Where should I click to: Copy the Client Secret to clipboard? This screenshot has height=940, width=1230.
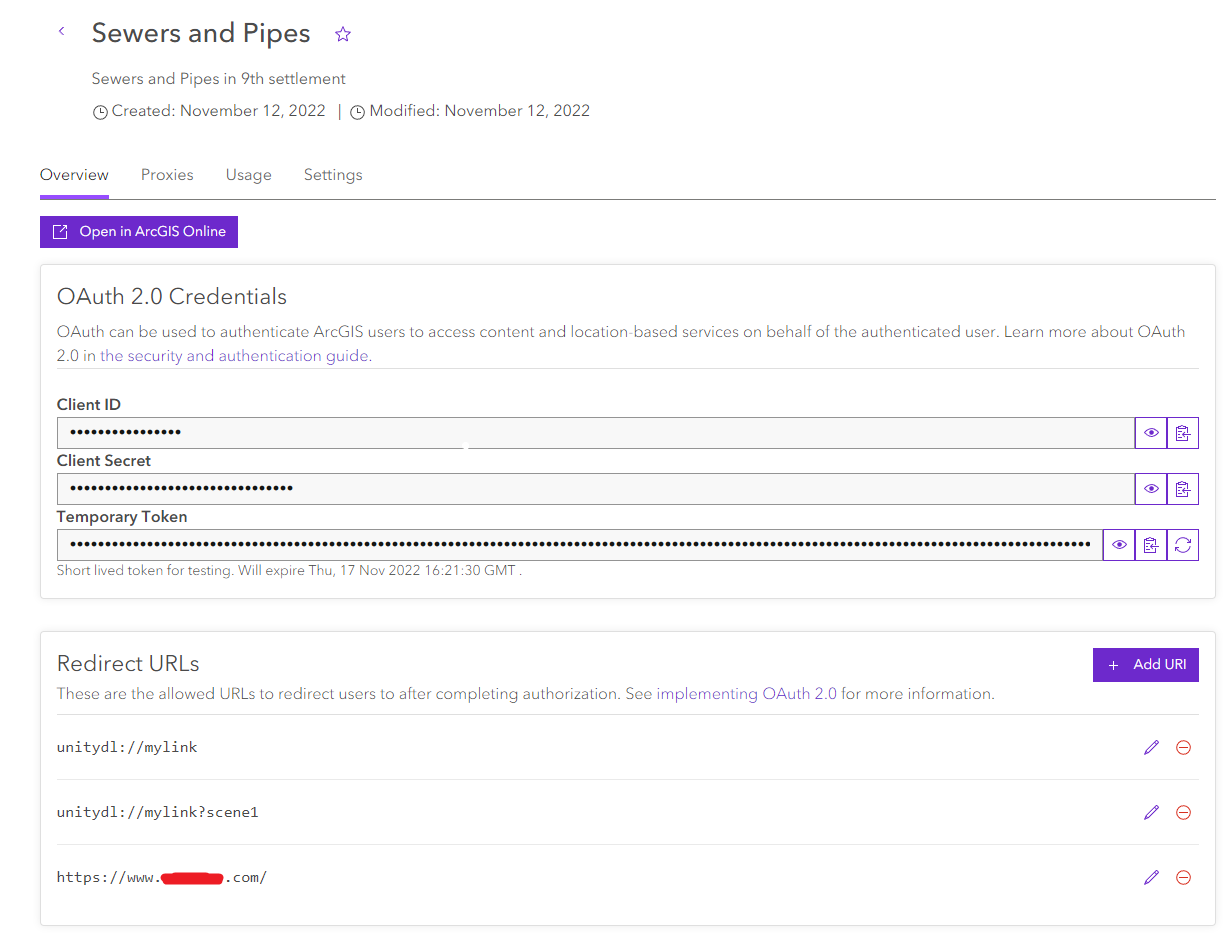coord(1183,489)
